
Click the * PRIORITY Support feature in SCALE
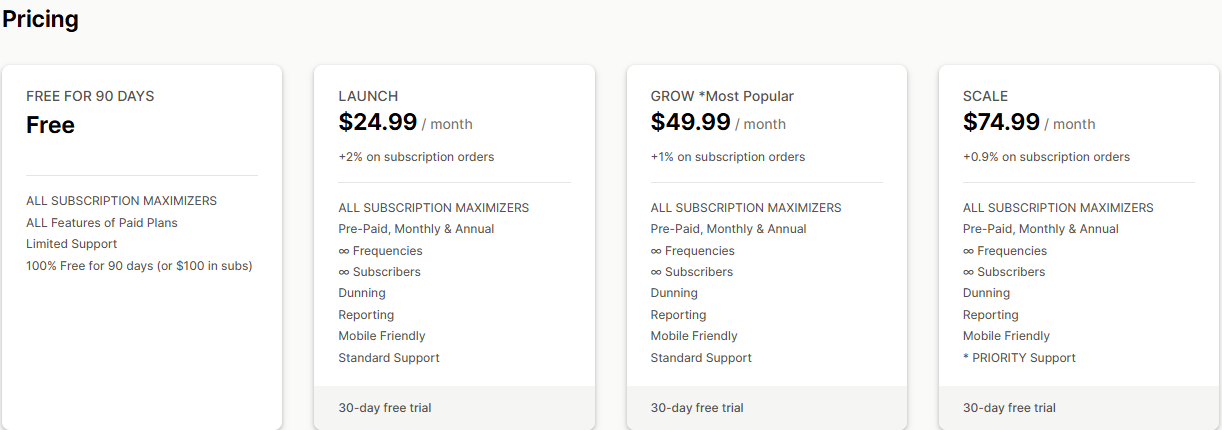pos(1019,358)
